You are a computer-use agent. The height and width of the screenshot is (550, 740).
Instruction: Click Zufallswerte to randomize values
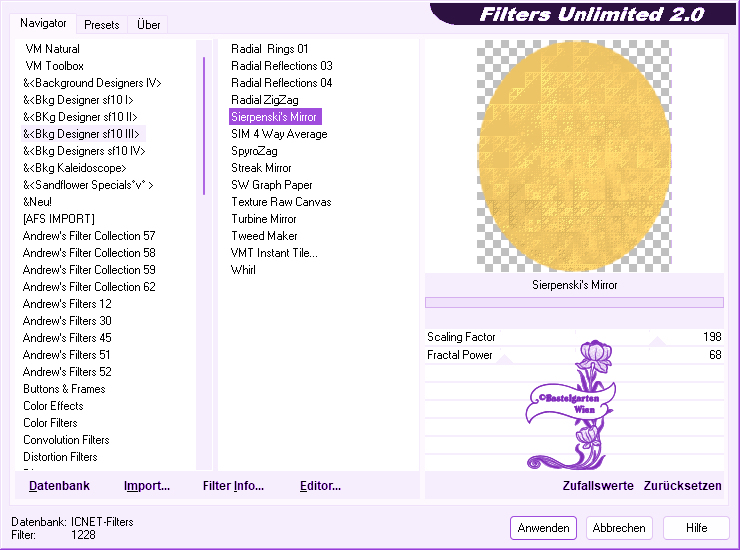(598, 486)
